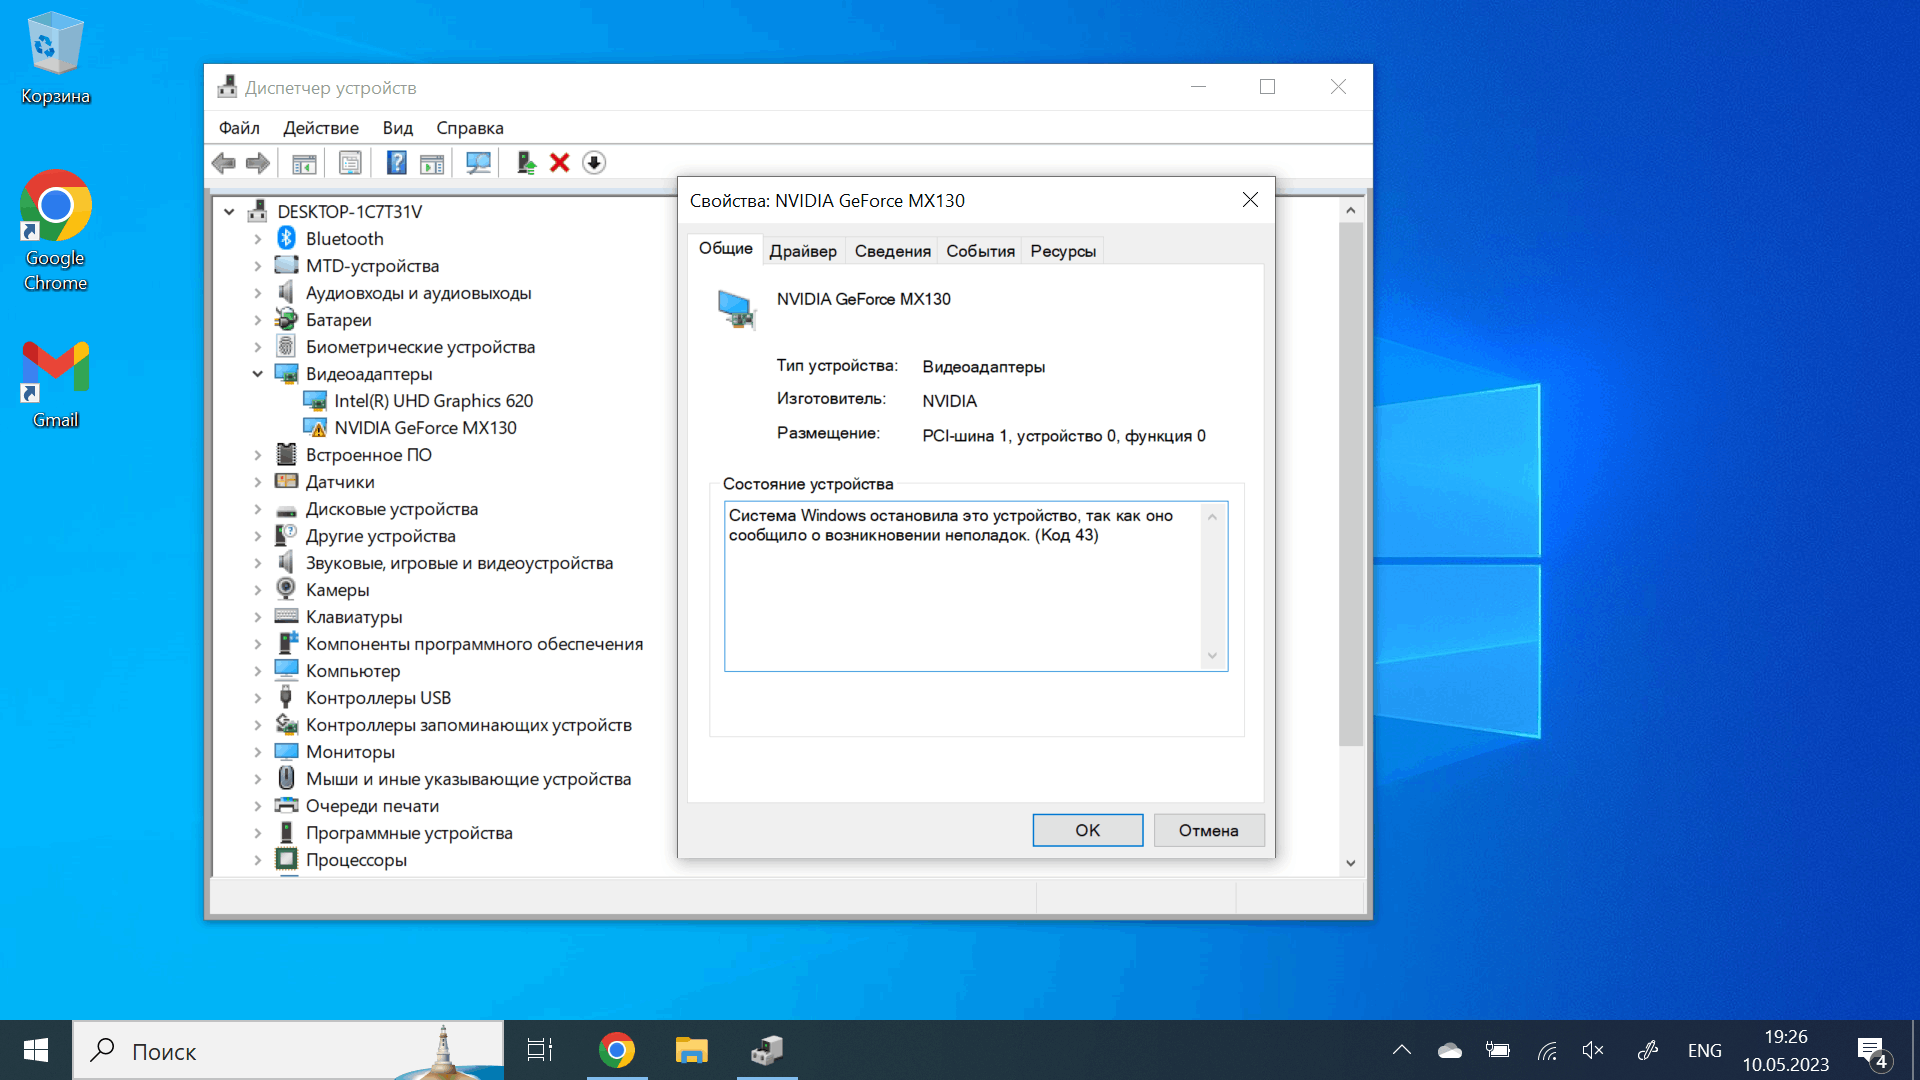Viewport: 1920px width, 1080px height.
Task: Expand Аудиовходы и аудиовыходы arrow
Action: coord(257,293)
